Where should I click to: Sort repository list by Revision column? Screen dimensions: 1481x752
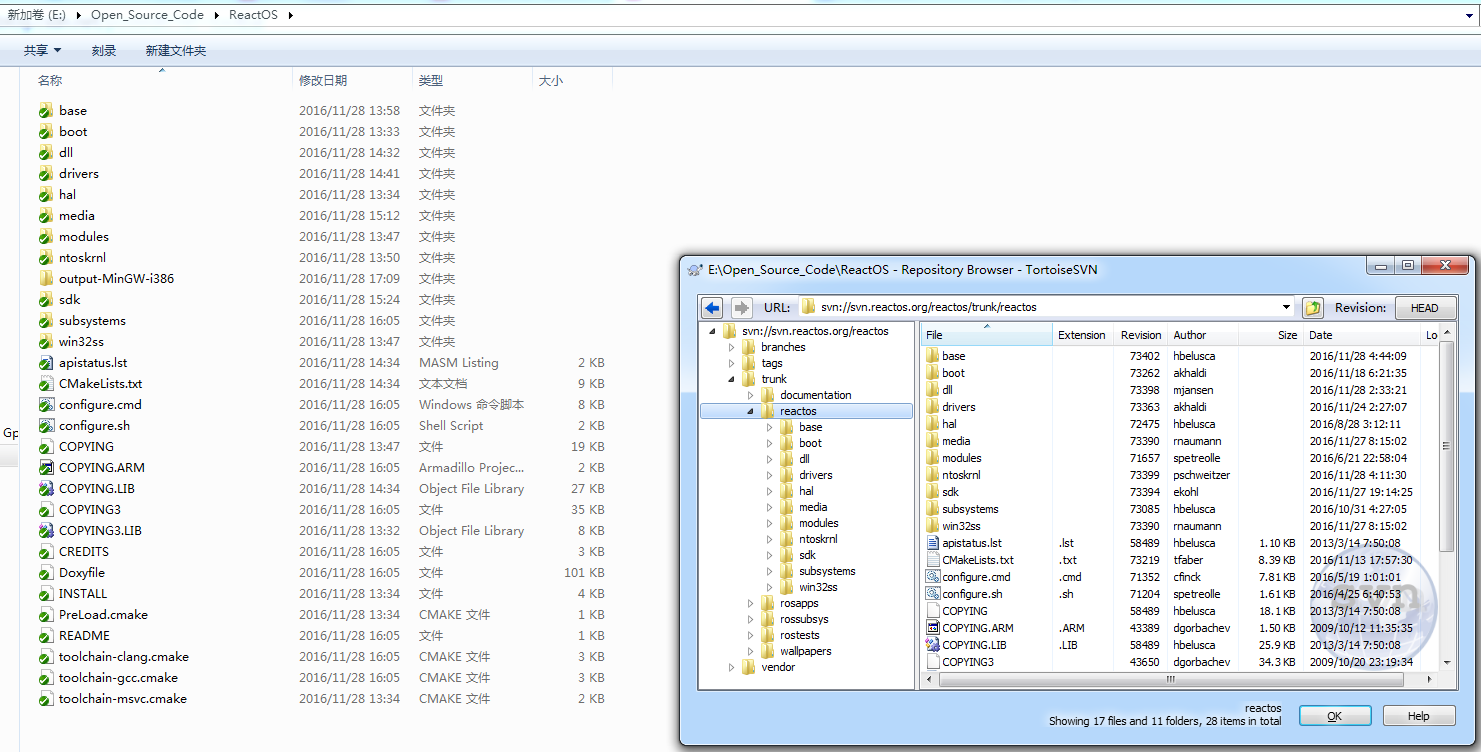click(1140, 335)
